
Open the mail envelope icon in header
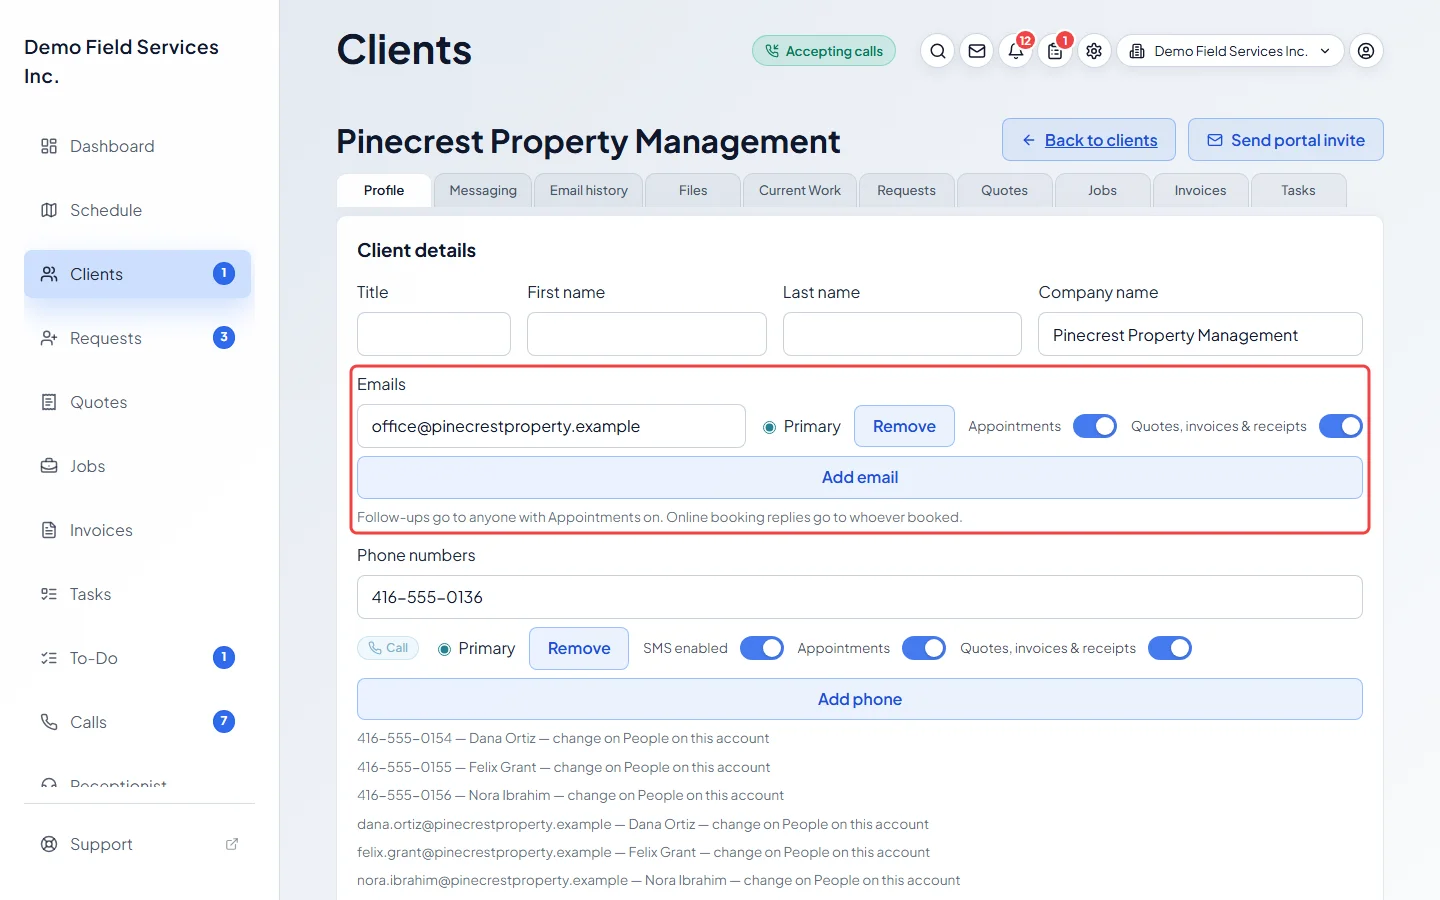(977, 51)
